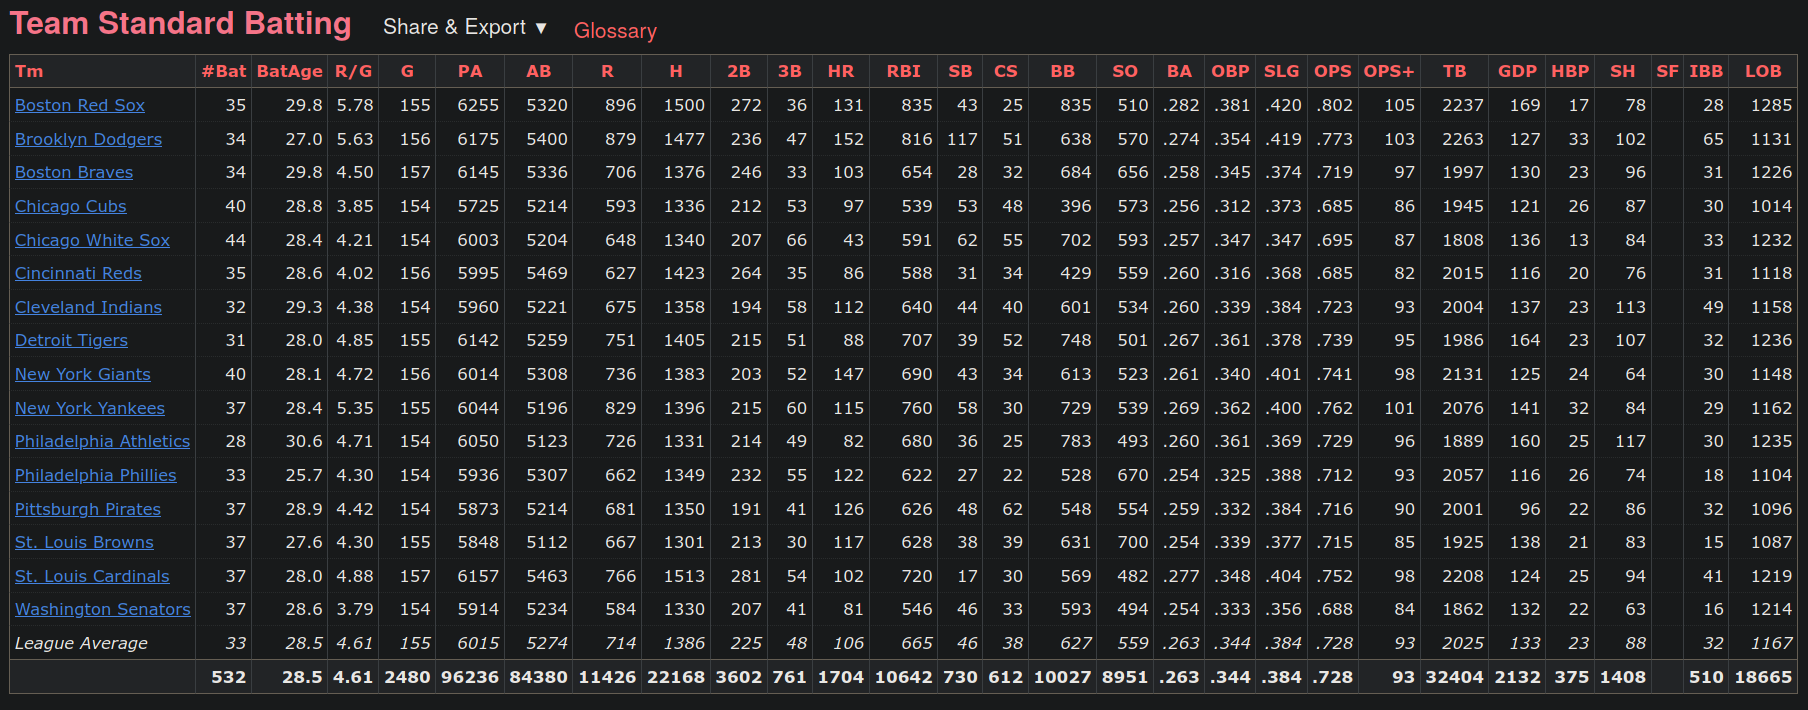Open the New York Yankees link
1808x710 pixels.
tap(90, 408)
